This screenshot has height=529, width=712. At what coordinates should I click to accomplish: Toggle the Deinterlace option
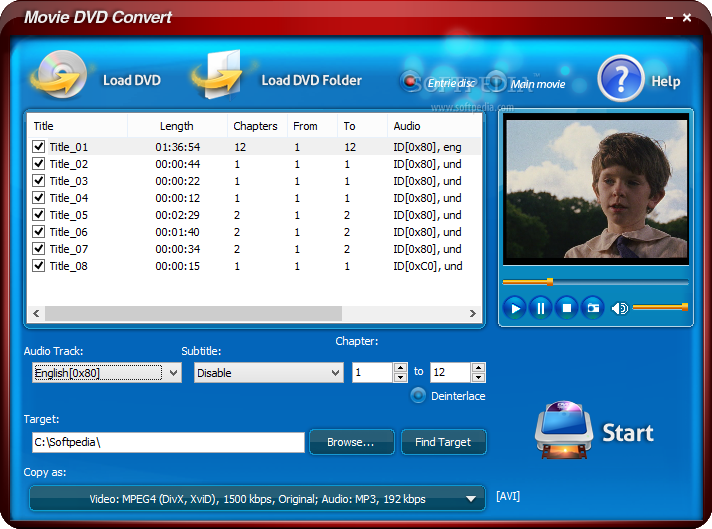pyautogui.click(x=418, y=396)
